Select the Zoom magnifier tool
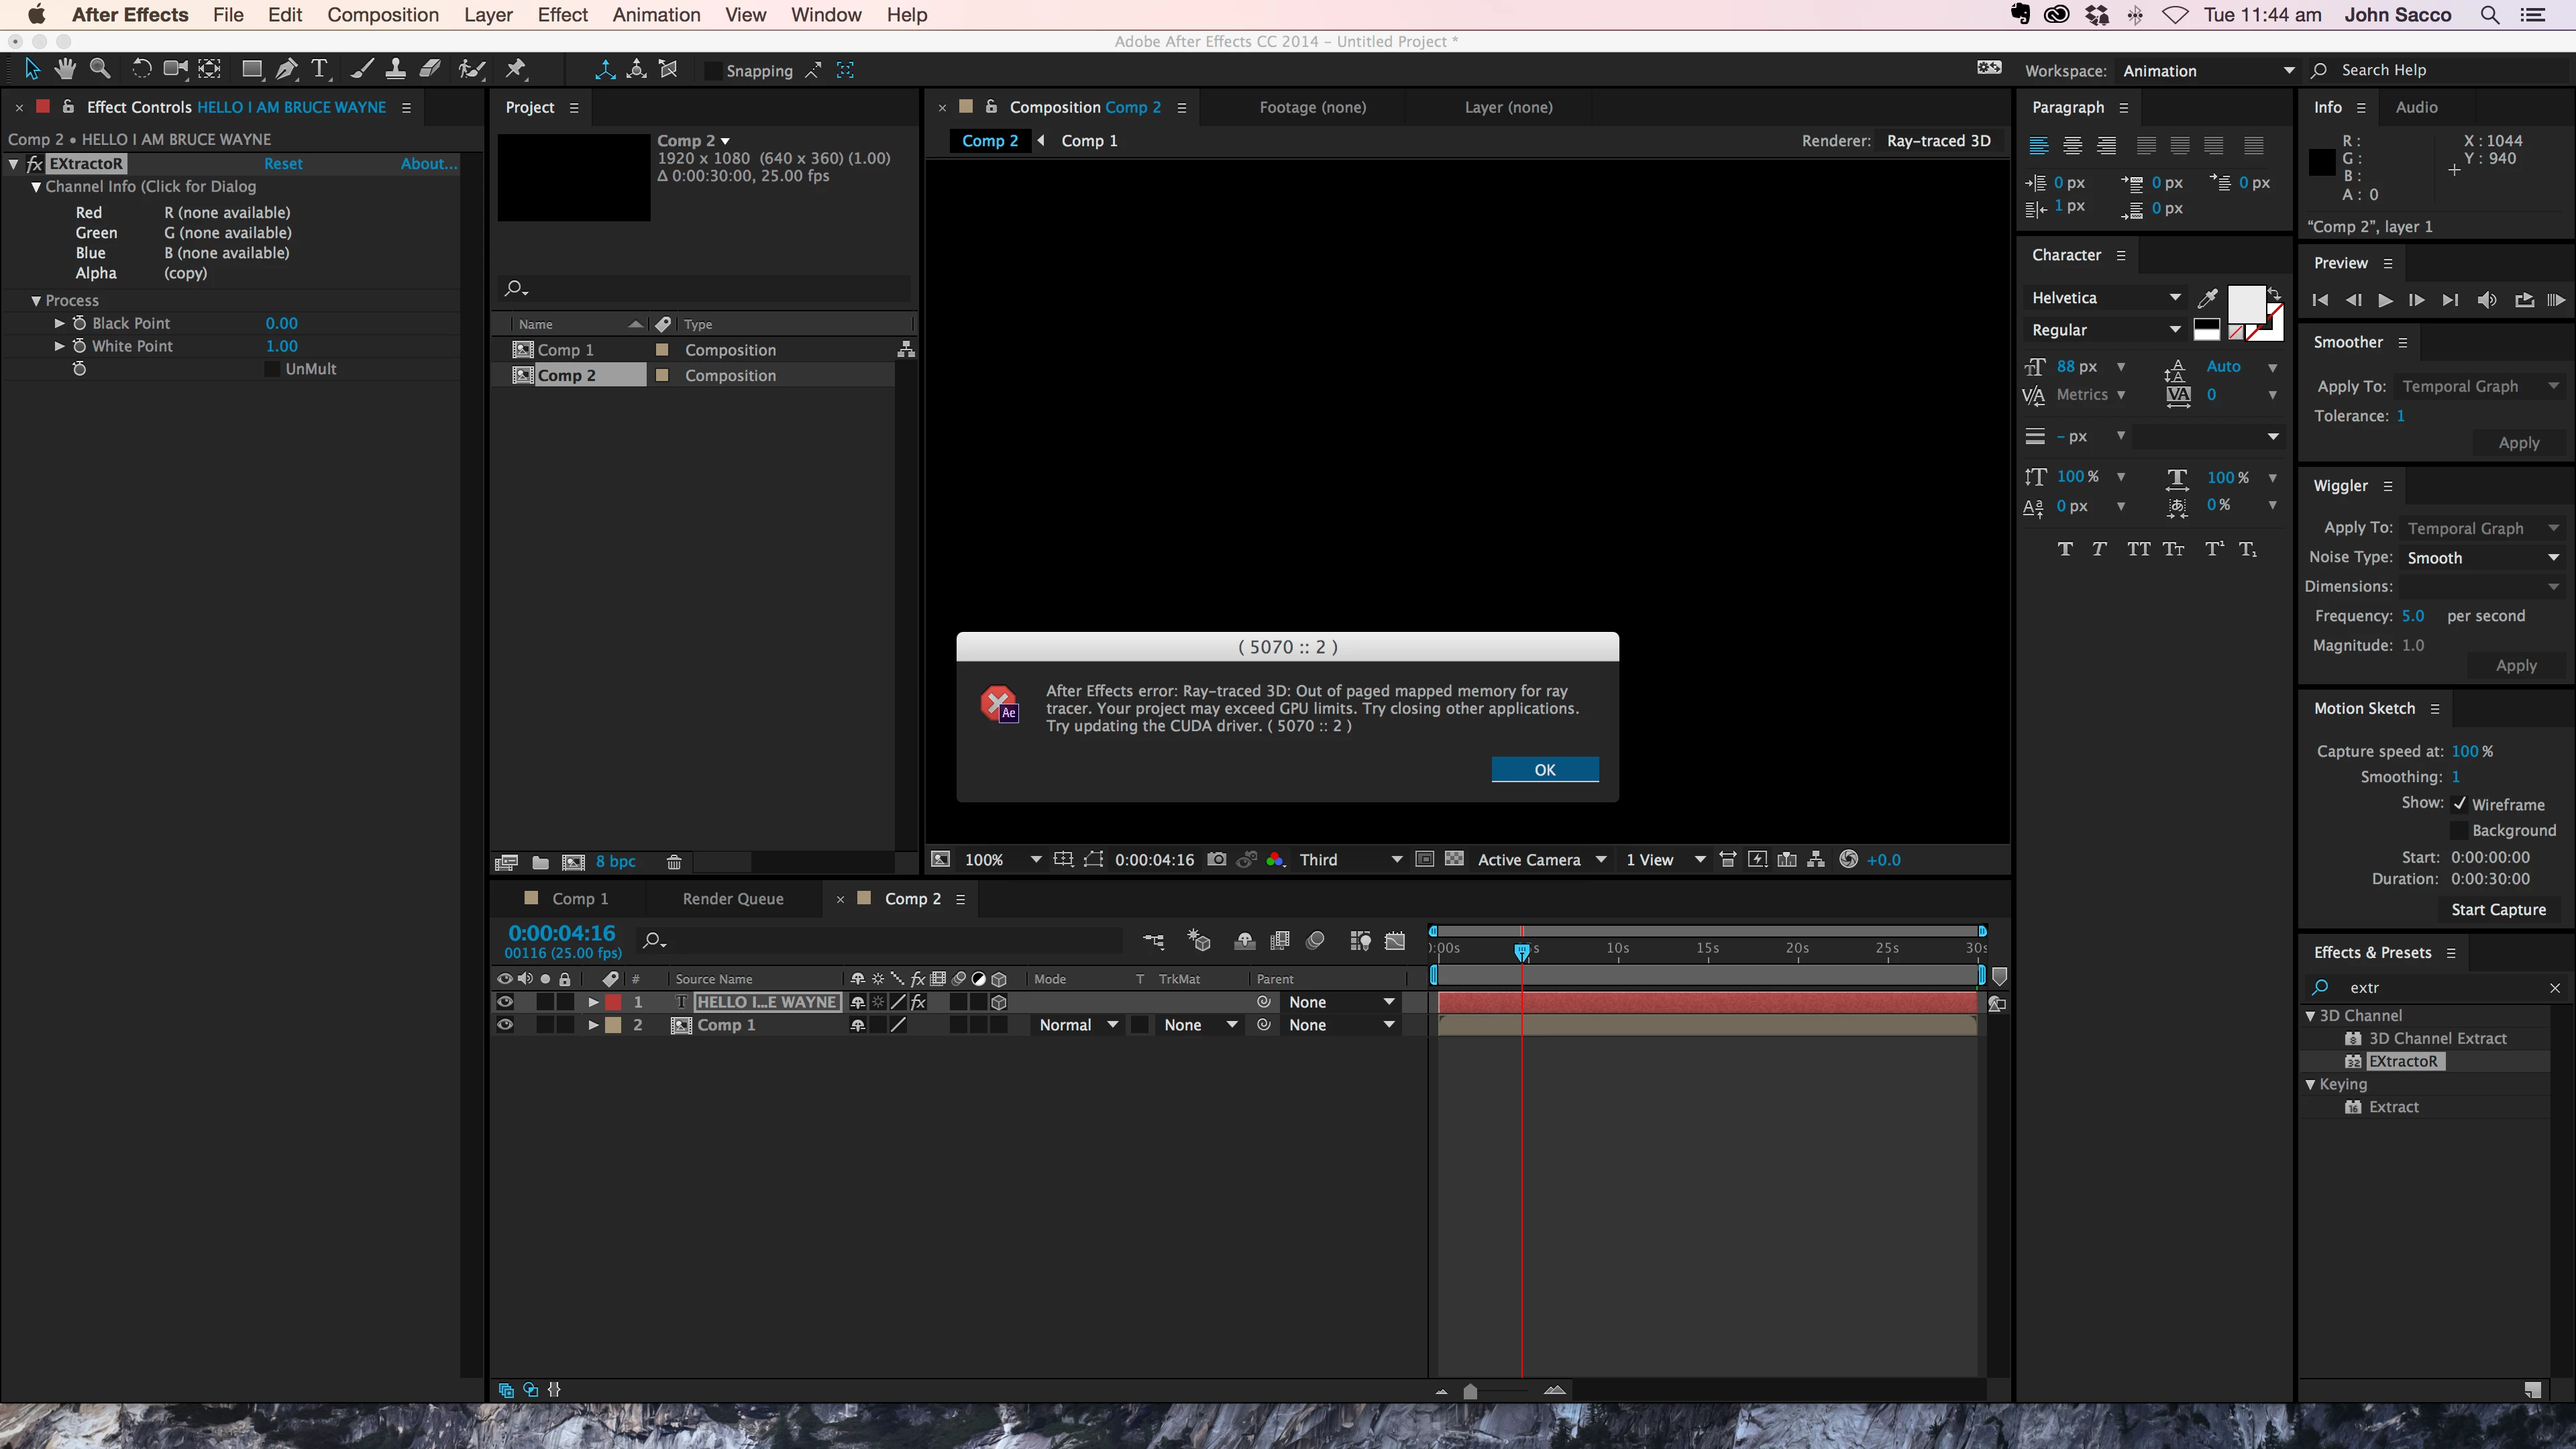The image size is (2576, 1449). [x=100, y=69]
